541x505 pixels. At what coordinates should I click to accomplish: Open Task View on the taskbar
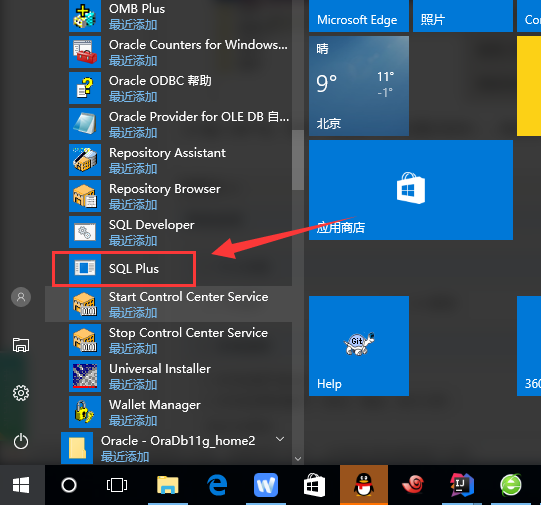117,485
